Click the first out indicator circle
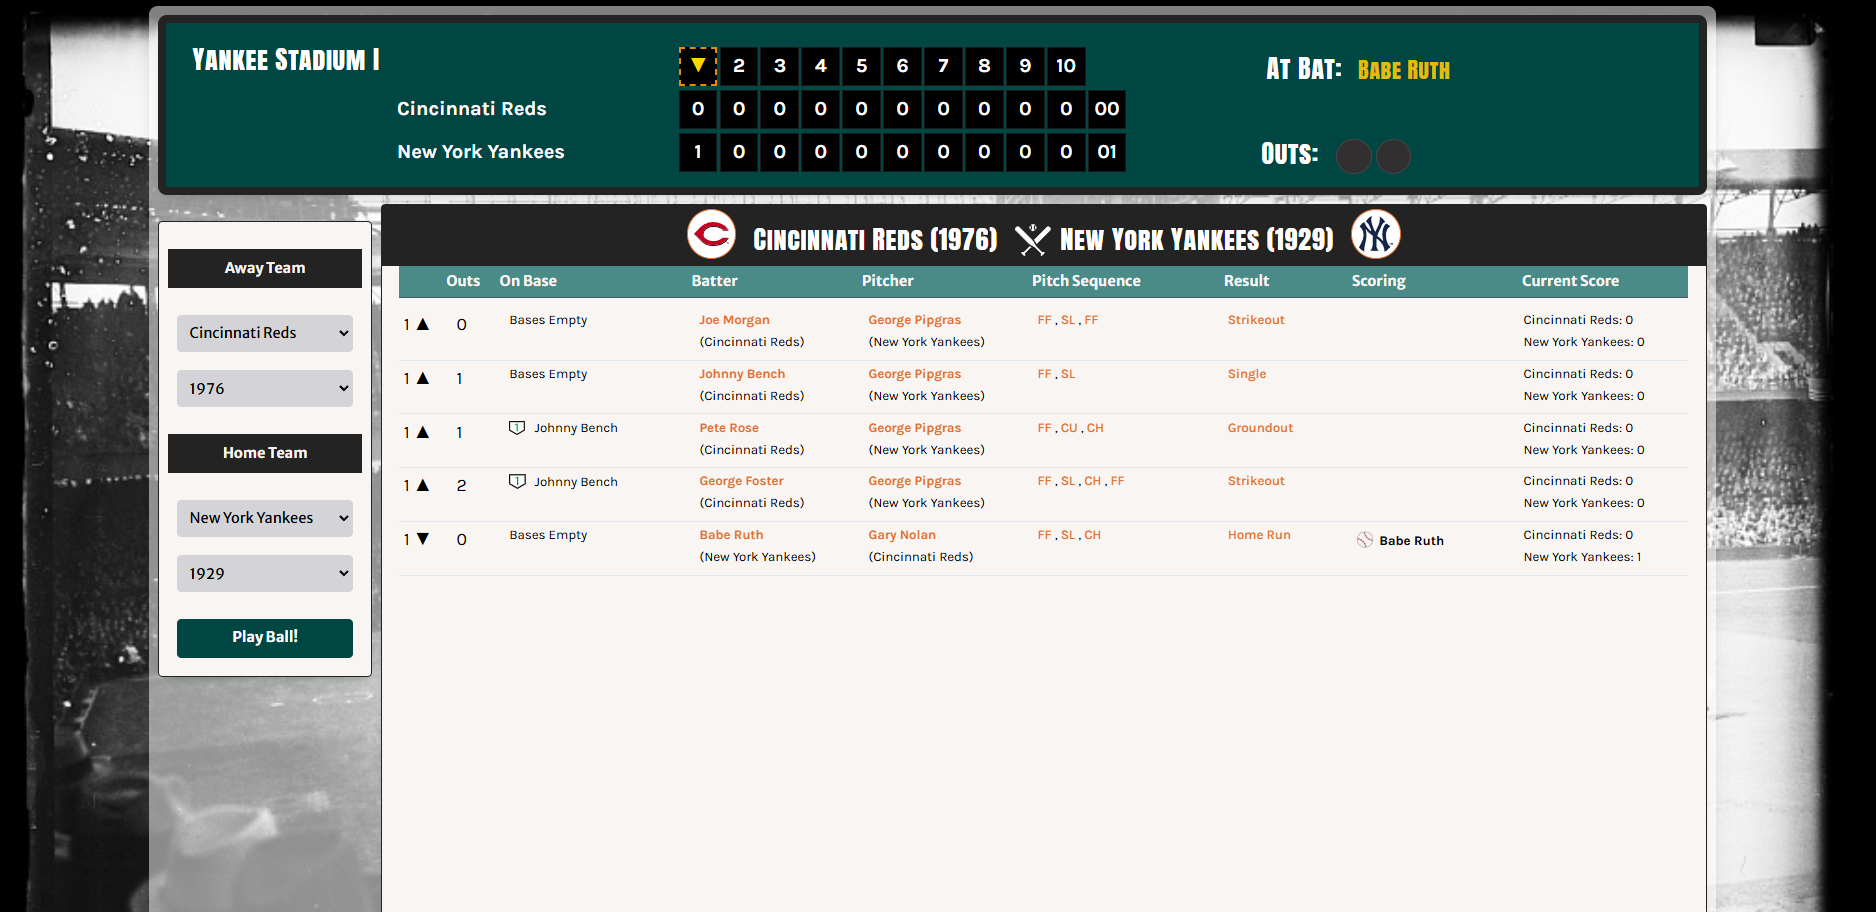 (1354, 156)
